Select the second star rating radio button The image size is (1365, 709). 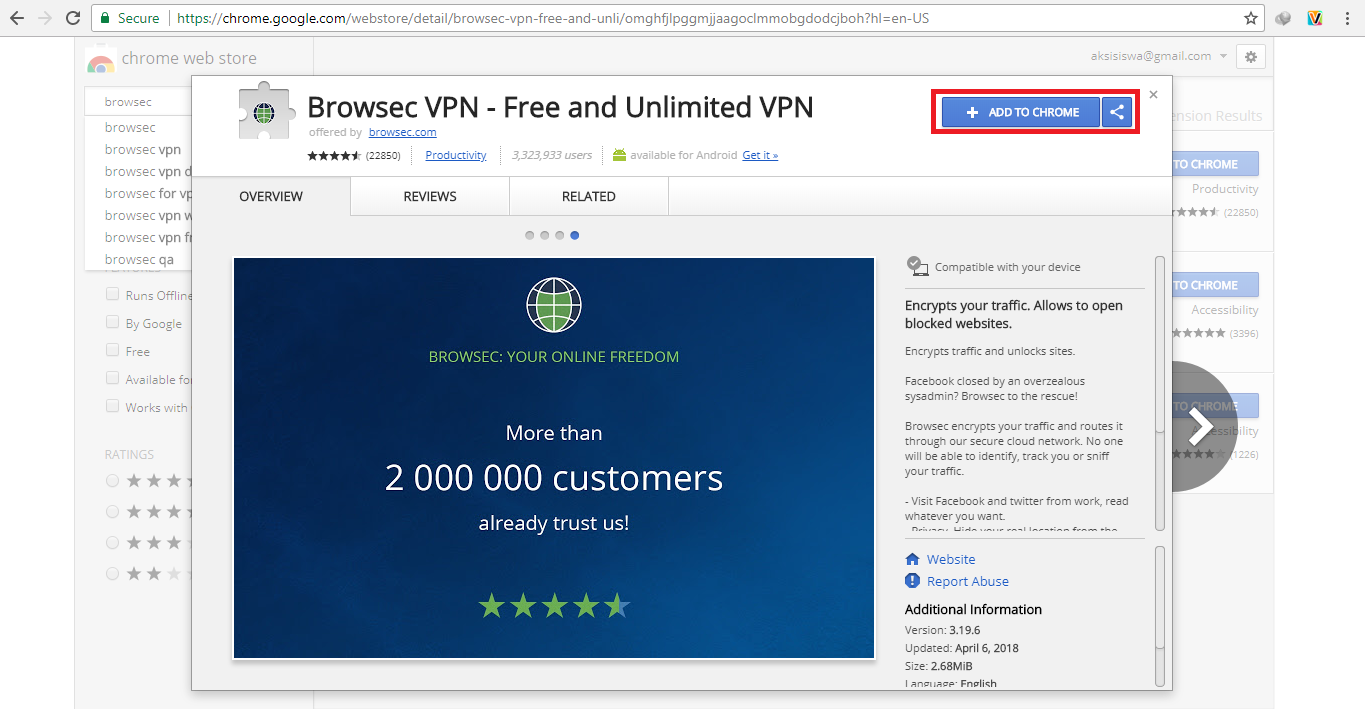(x=113, y=512)
